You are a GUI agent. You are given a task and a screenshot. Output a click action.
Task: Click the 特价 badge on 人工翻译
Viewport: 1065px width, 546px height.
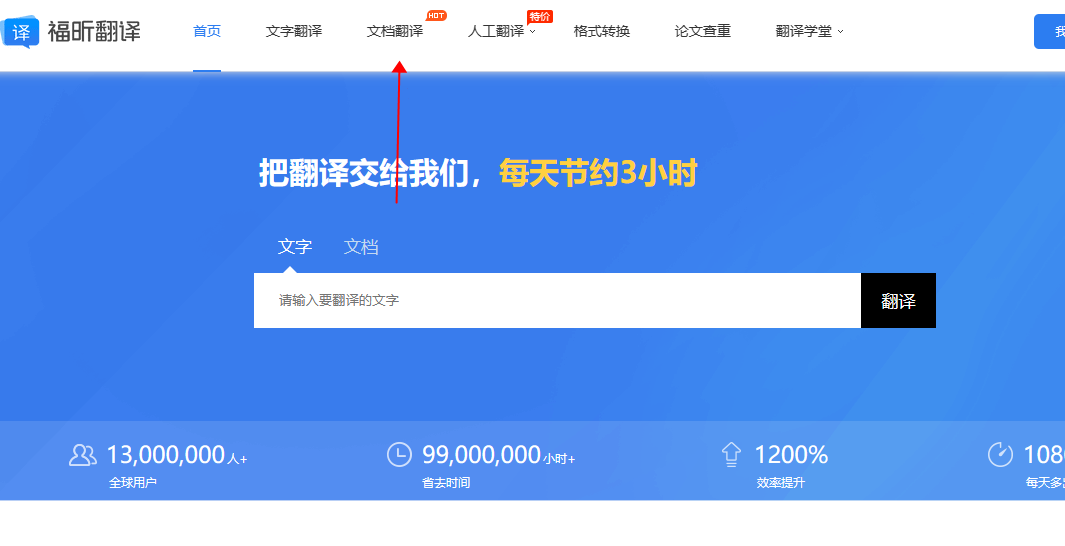point(539,17)
